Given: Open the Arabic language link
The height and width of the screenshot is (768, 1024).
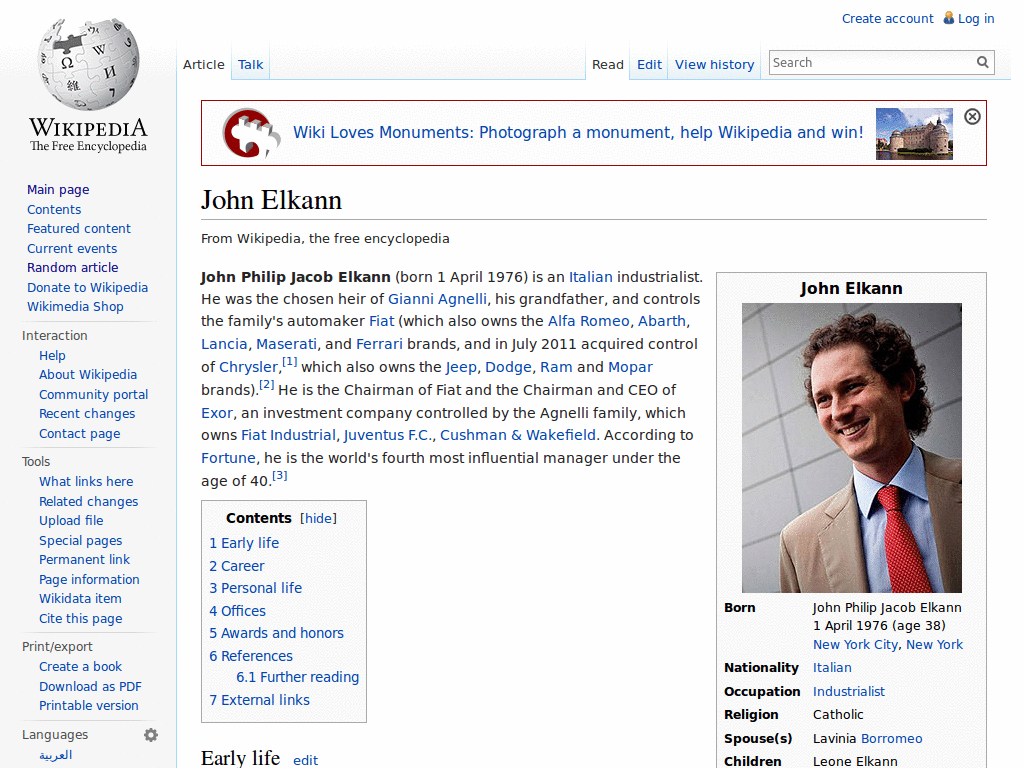Looking at the screenshot, I should 56,756.
